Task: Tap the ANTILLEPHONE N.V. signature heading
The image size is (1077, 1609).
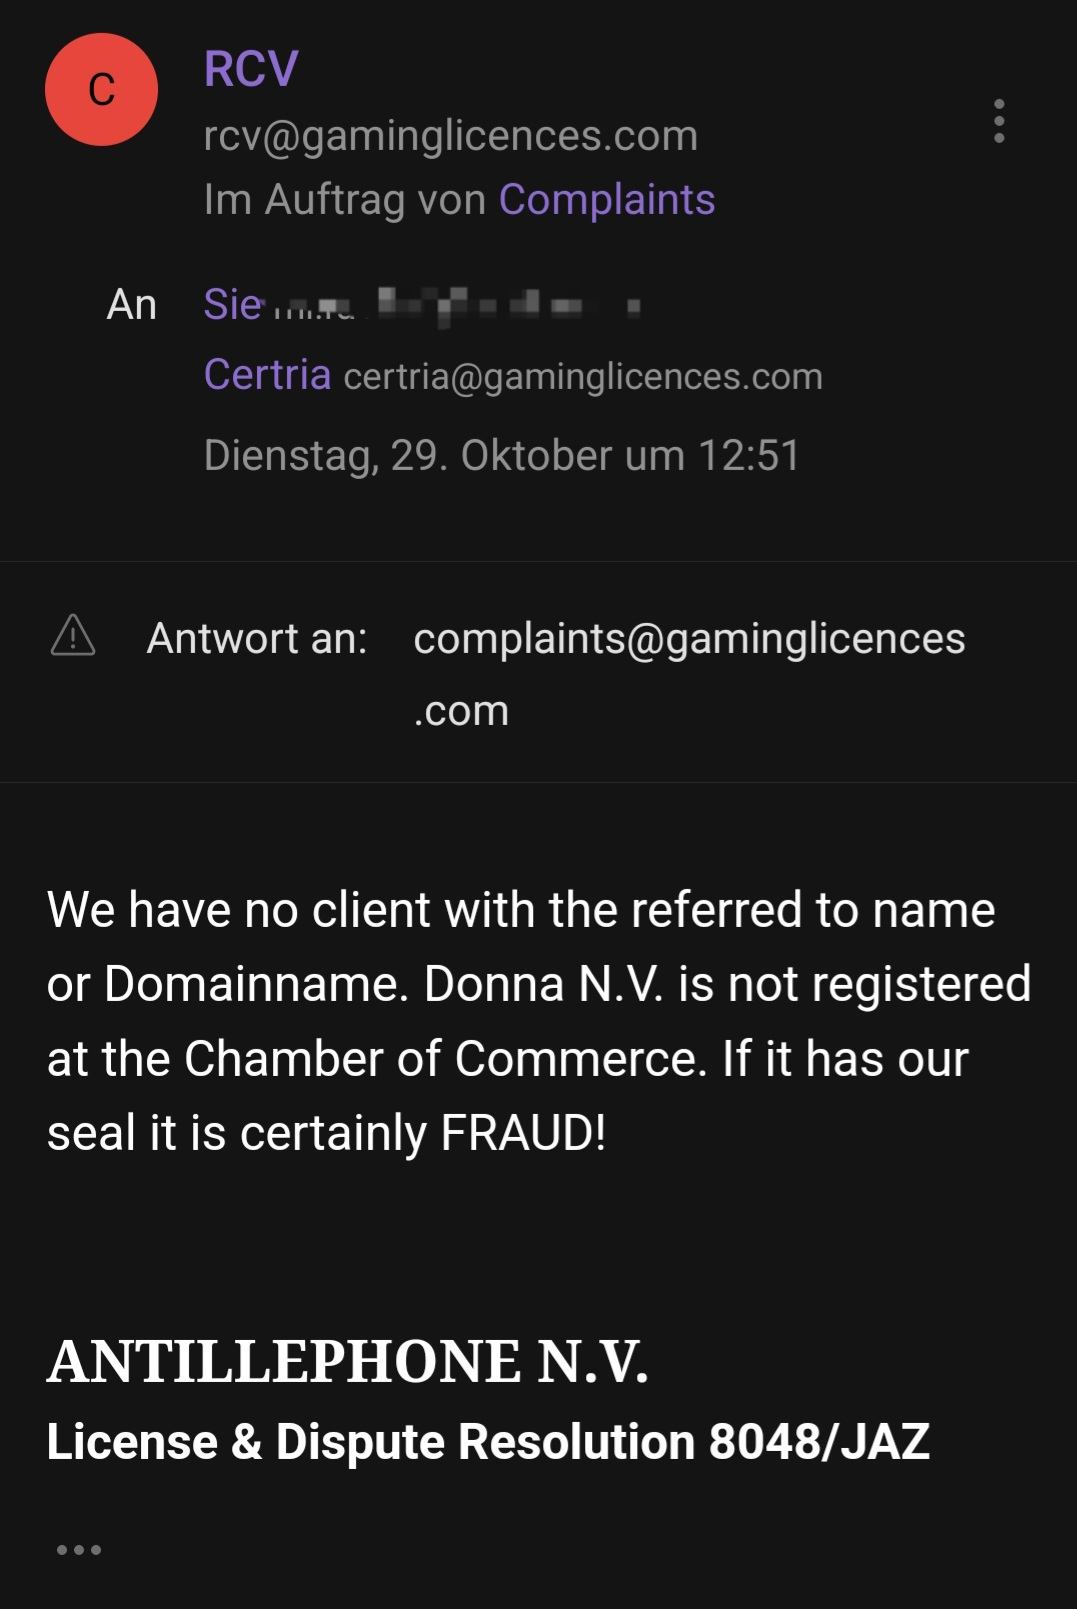Action: tap(347, 1362)
